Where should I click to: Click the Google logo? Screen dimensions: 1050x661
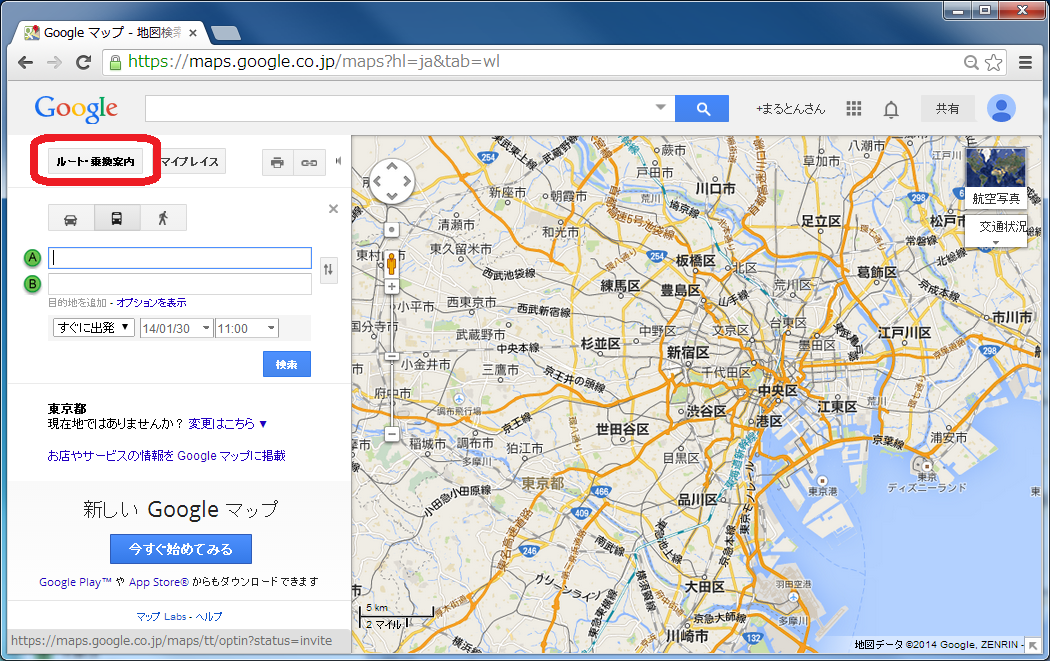click(76, 108)
